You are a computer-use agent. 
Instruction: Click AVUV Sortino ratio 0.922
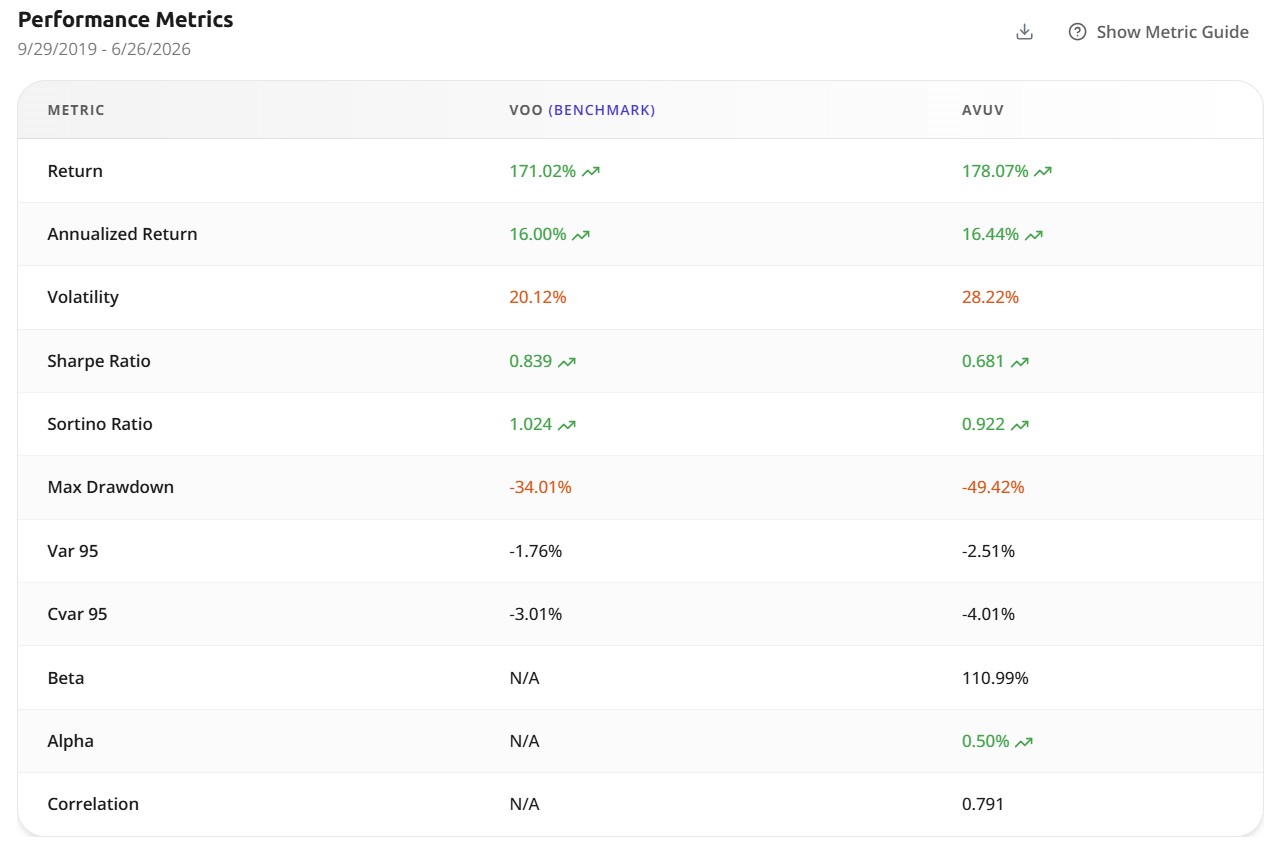click(x=984, y=424)
